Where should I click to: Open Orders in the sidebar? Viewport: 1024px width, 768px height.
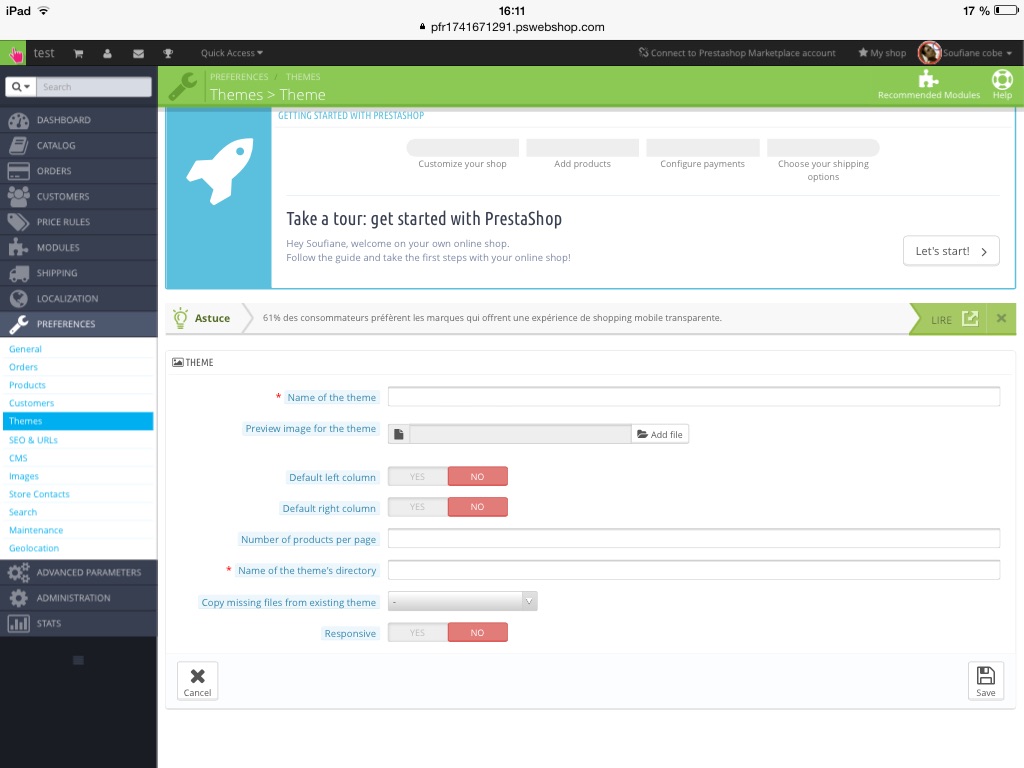(79, 171)
